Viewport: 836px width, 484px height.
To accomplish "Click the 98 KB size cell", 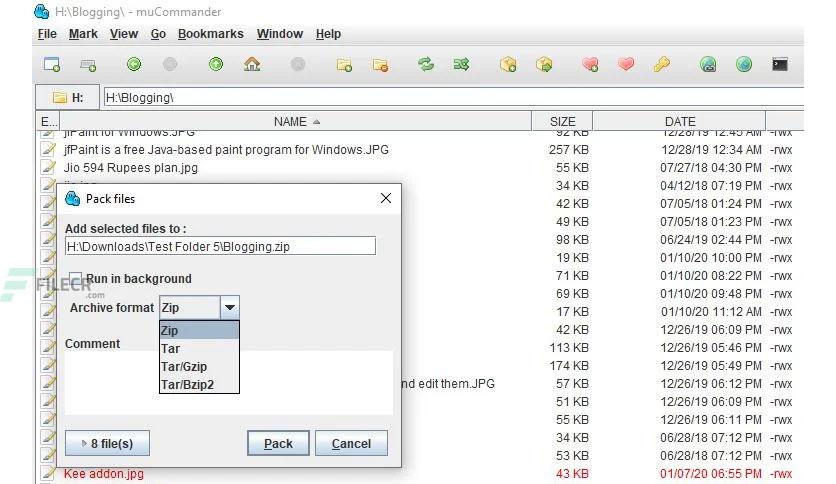I will coord(572,240).
